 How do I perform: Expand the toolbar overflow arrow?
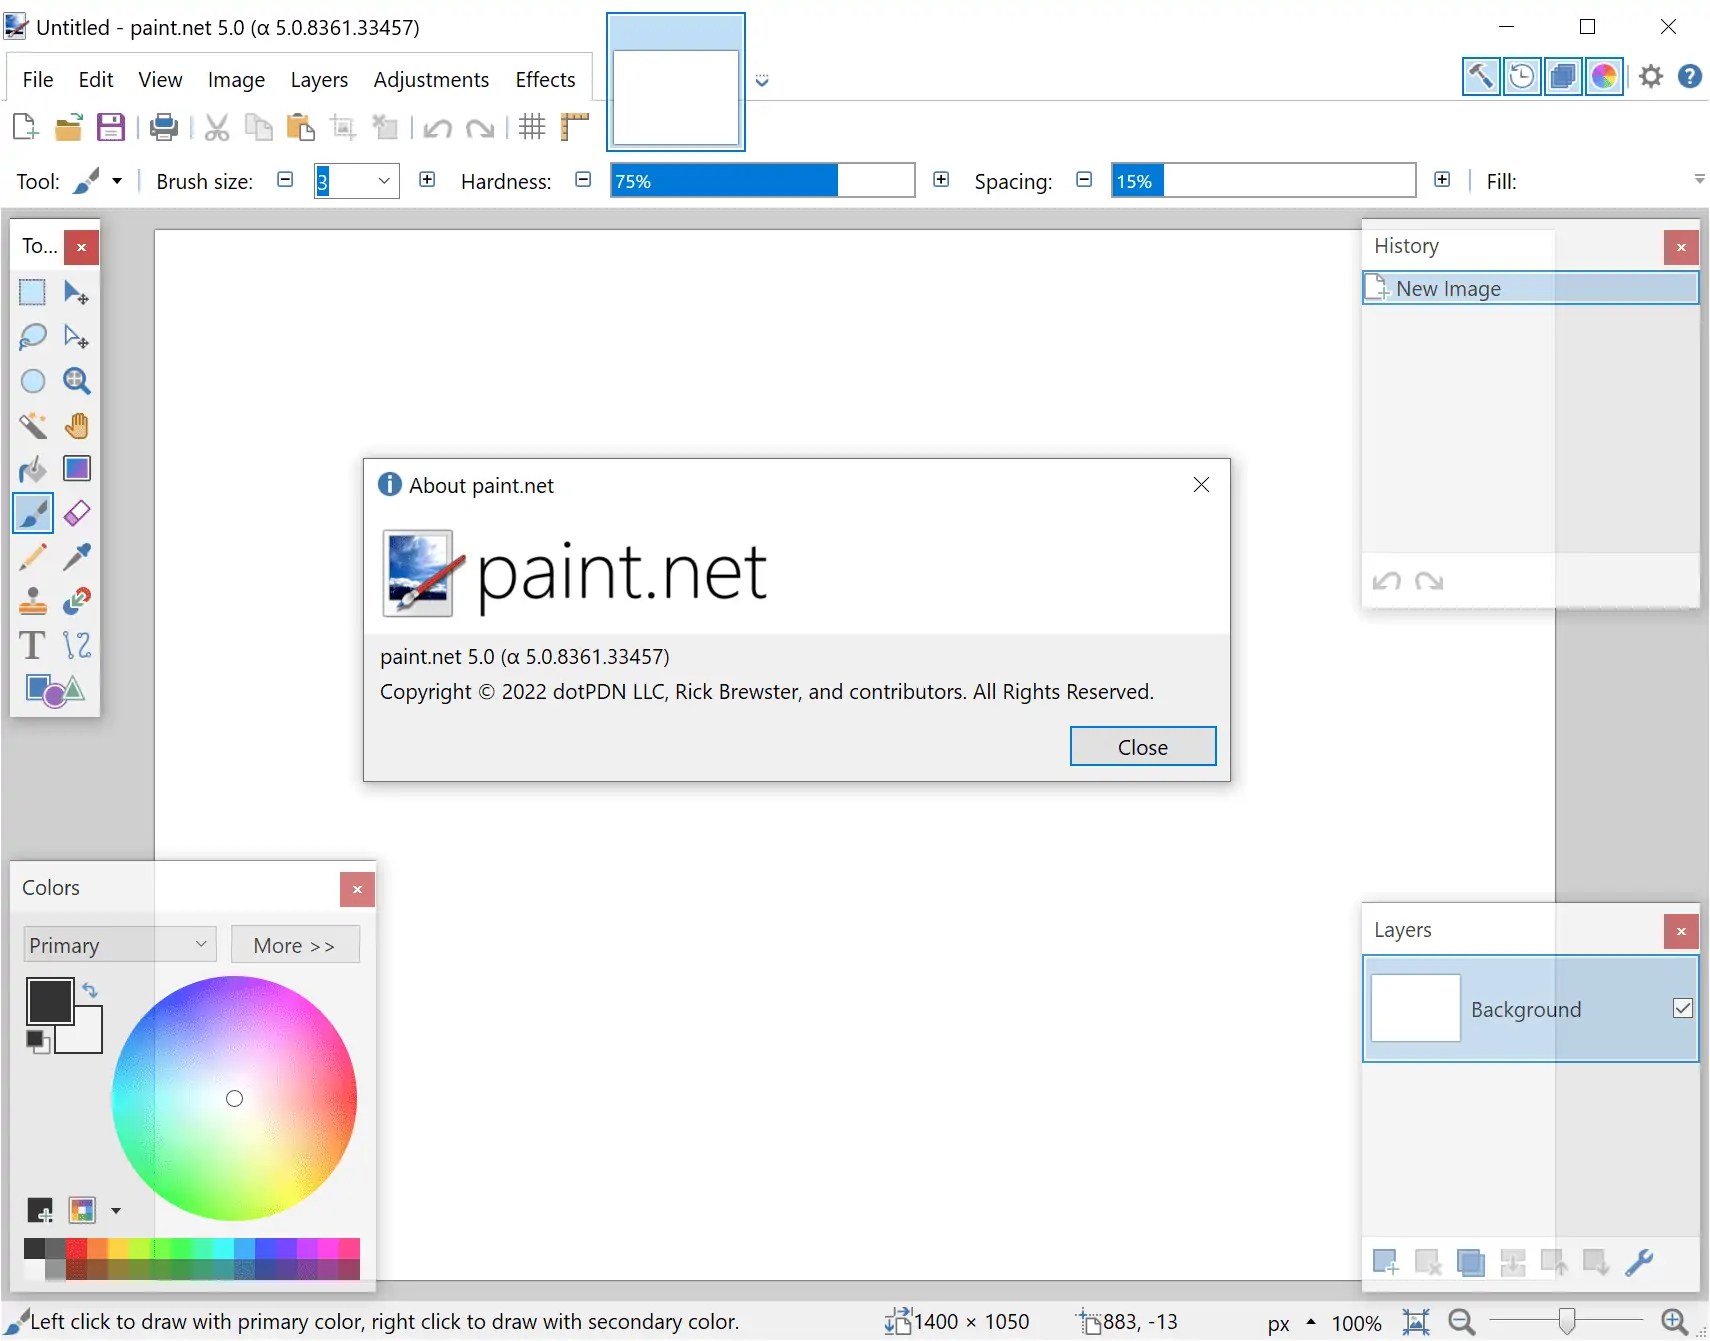(x=1699, y=179)
